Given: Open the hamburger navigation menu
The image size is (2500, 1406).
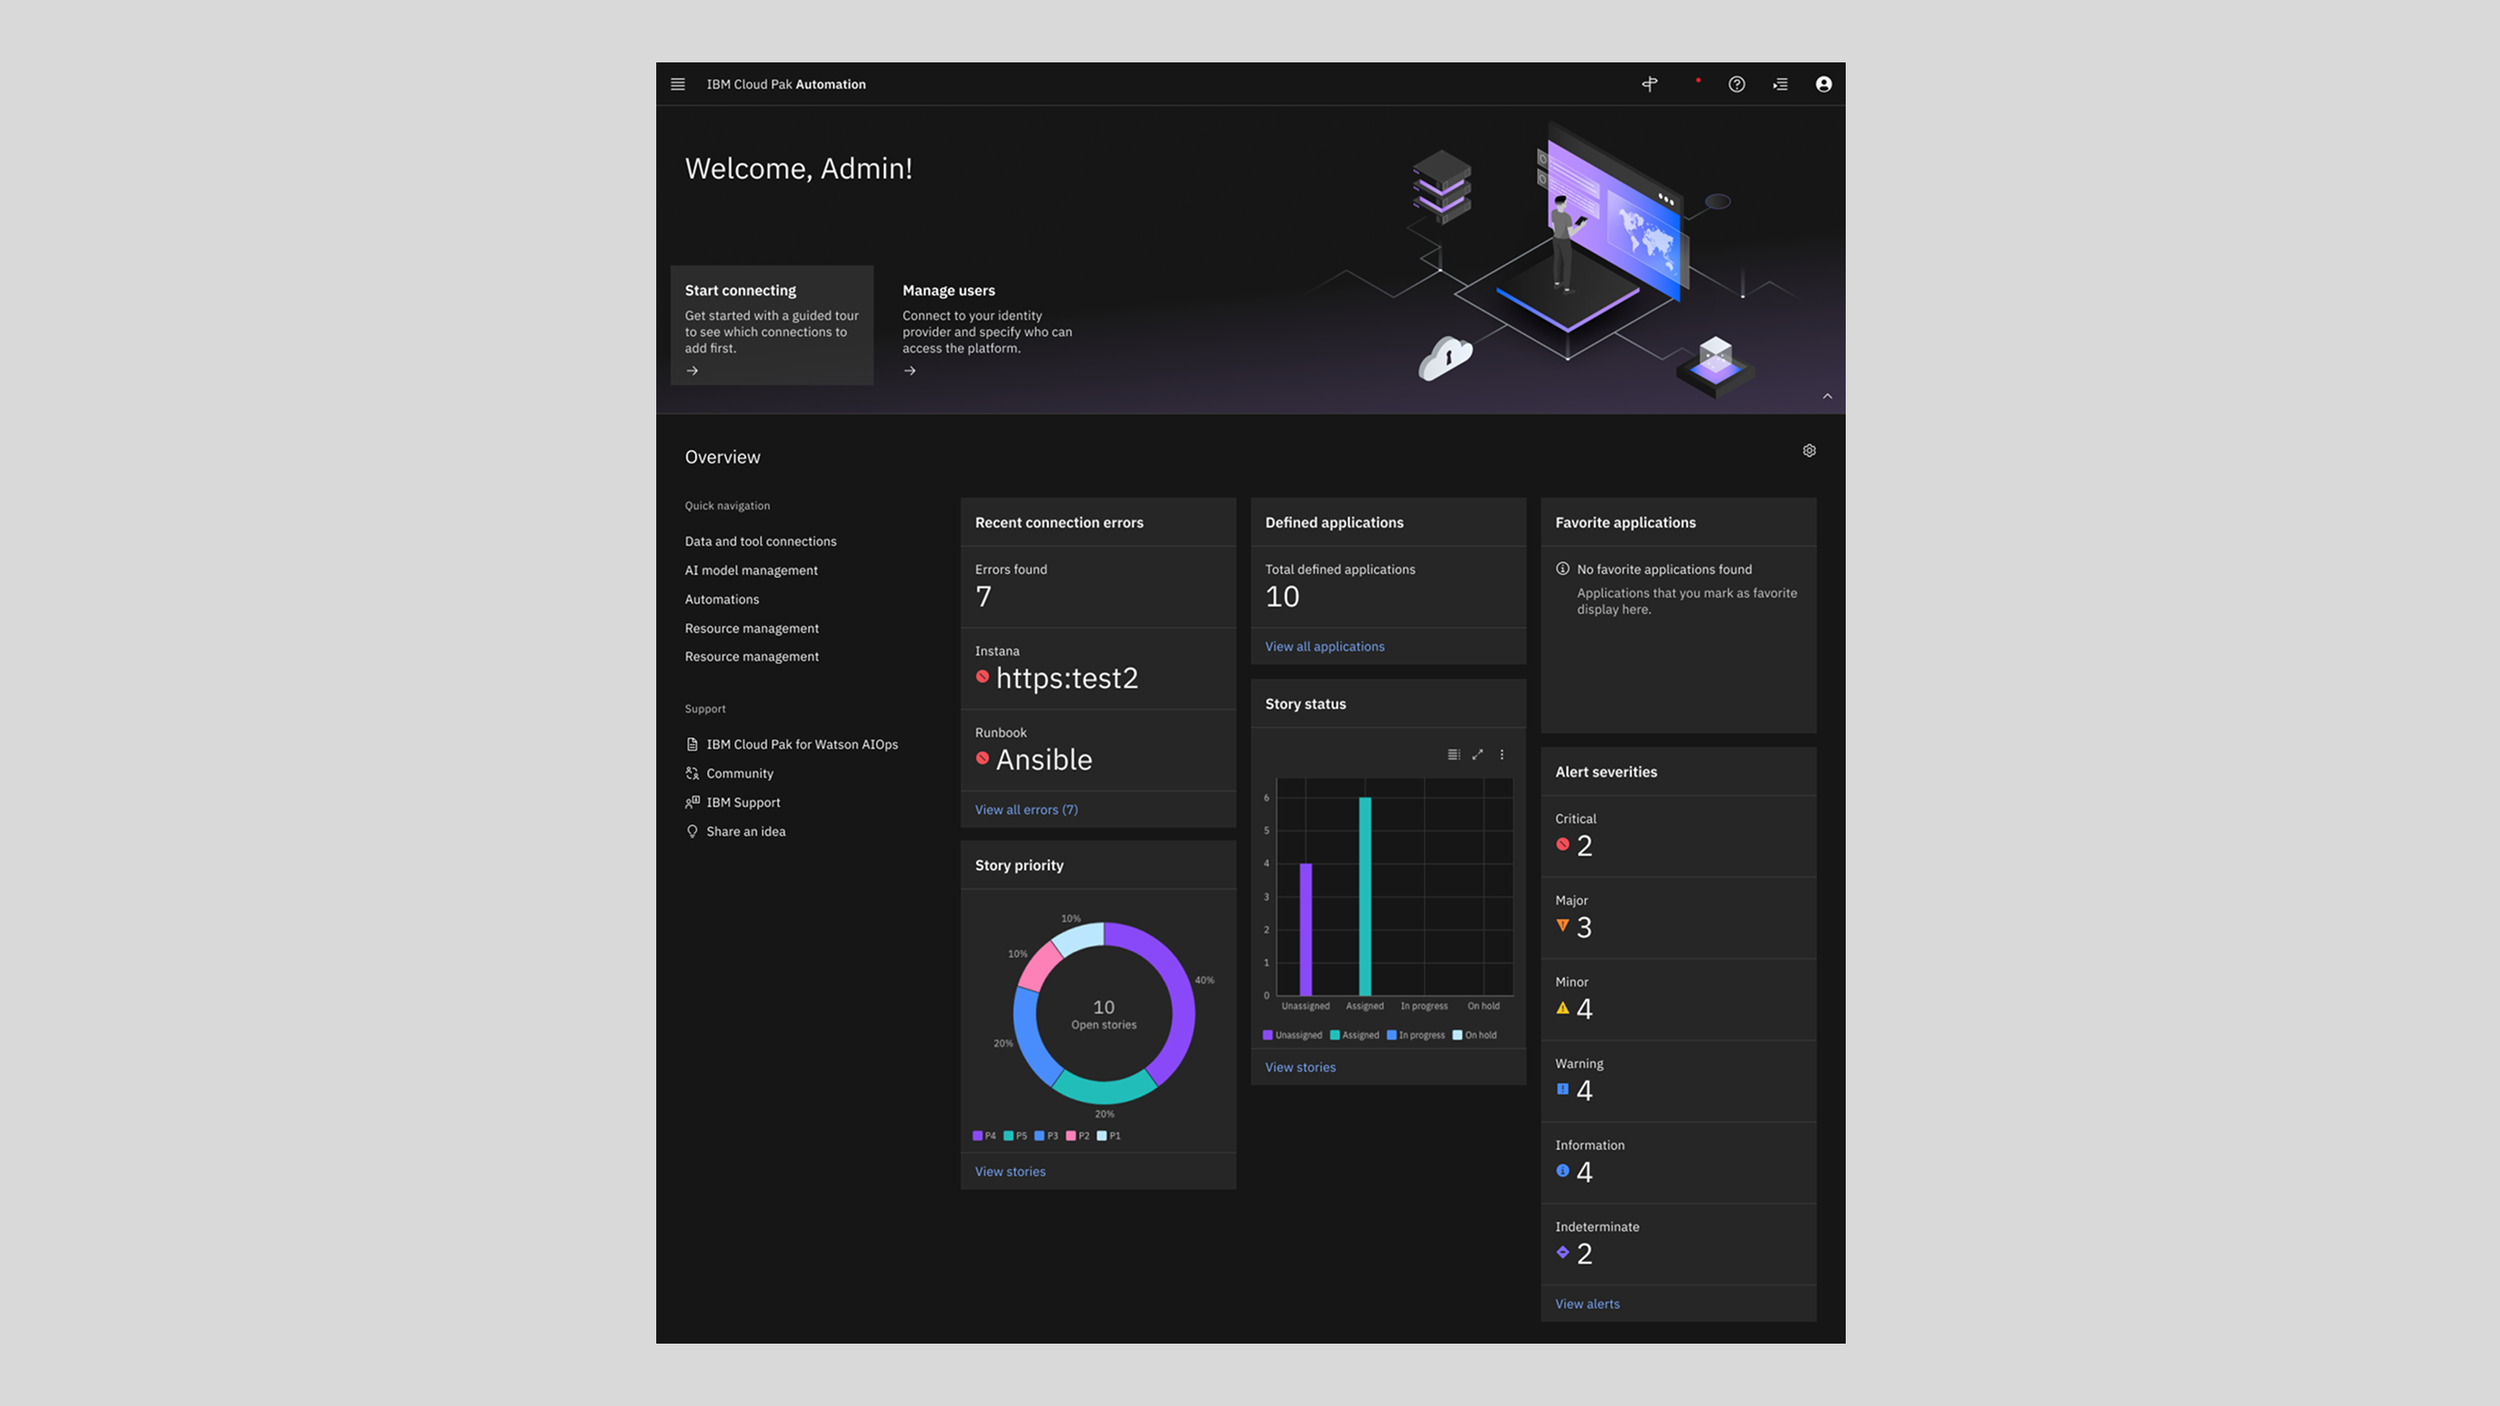Looking at the screenshot, I should pyautogui.click(x=677, y=84).
